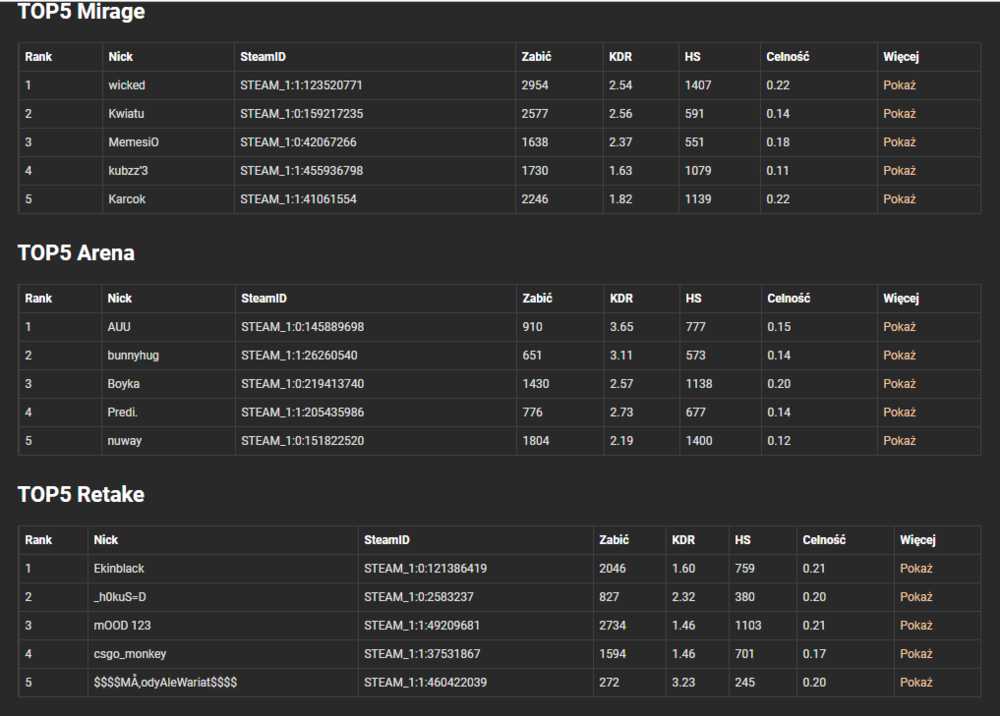Select SteamID STEAM_1:0:121386419
The image size is (1000, 716).
(x=425, y=569)
